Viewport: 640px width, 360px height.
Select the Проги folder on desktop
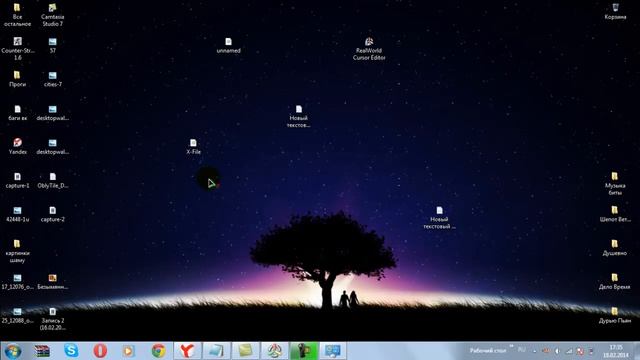click(18, 79)
